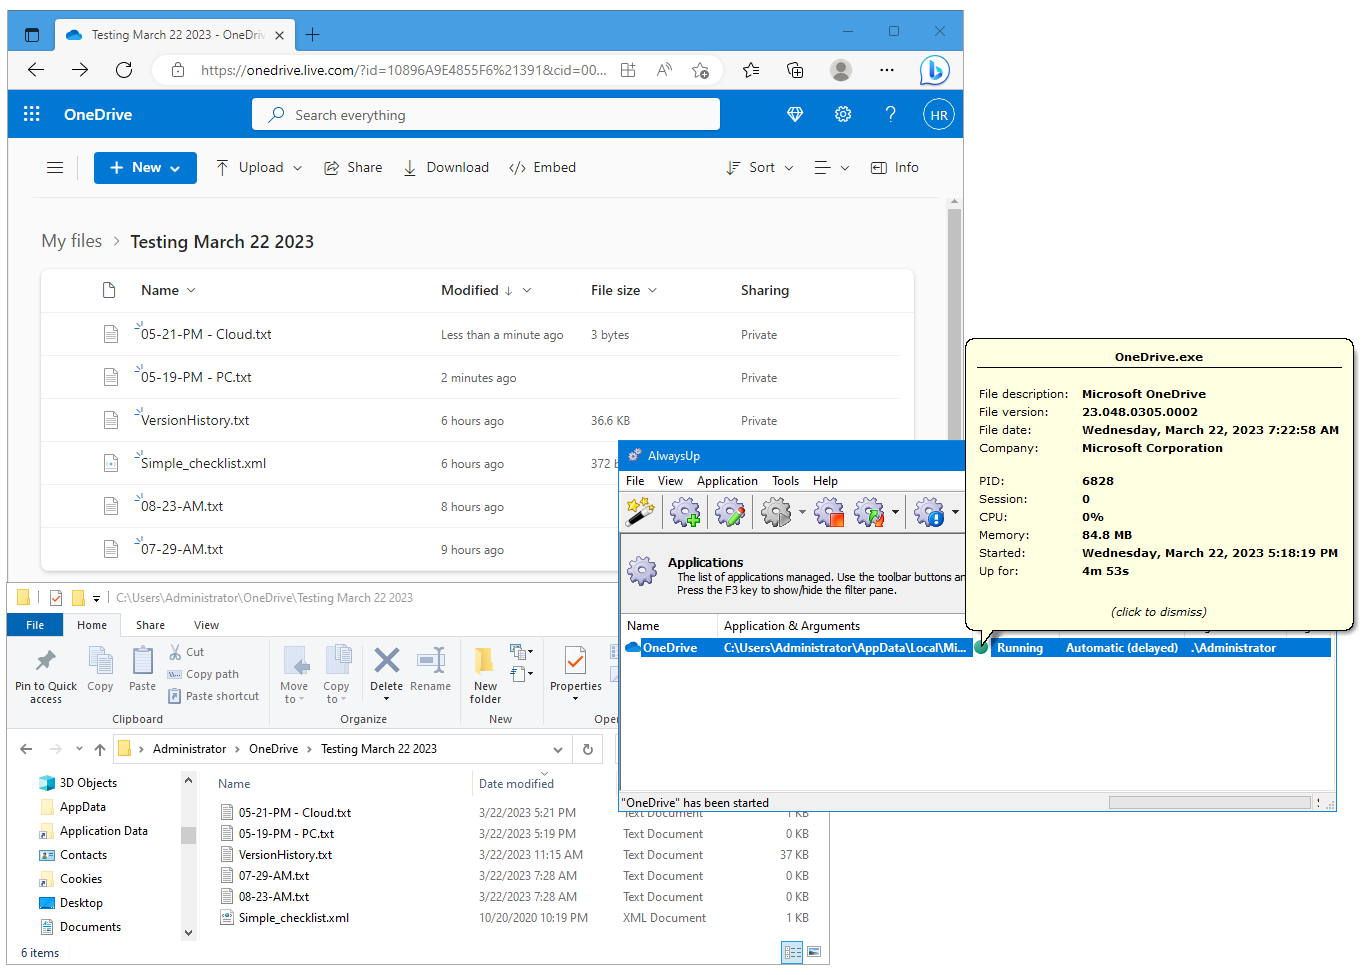Click AlwaysUp add application gear icon

(685, 513)
